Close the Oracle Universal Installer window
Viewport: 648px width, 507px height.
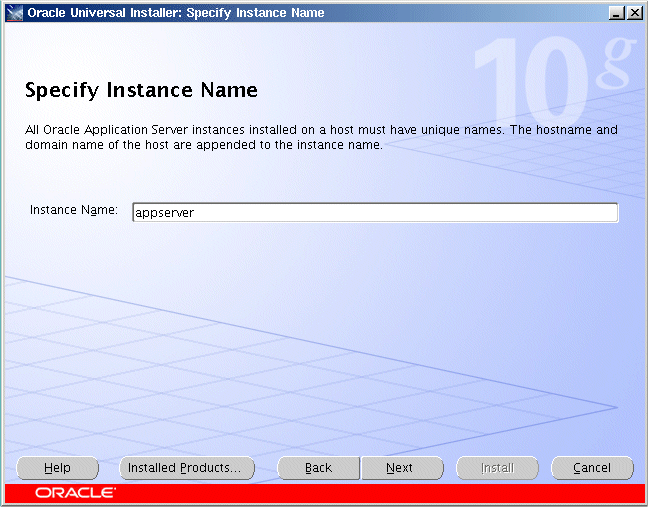point(634,13)
